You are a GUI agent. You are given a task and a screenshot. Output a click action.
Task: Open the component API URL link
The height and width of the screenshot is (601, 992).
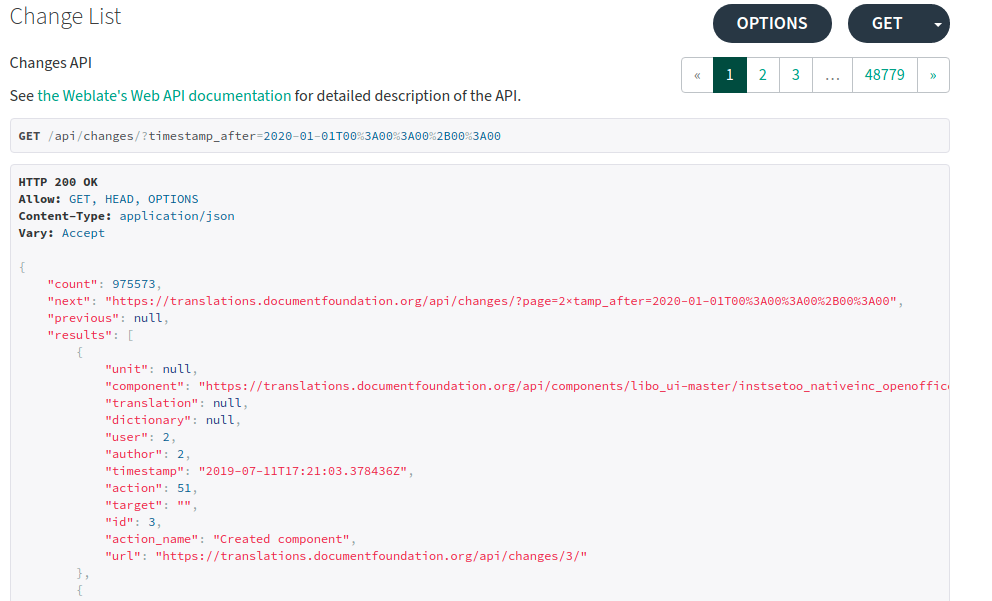pos(574,386)
